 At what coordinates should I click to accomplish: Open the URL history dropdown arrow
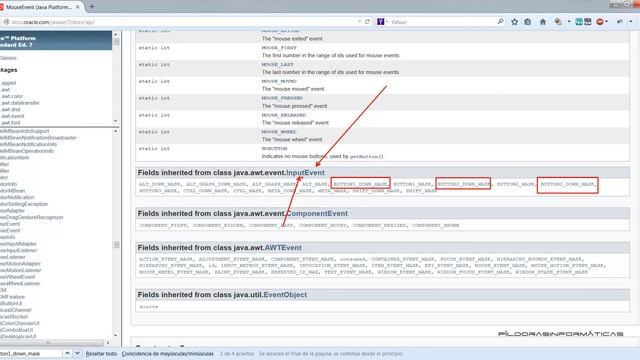[x=359, y=22]
